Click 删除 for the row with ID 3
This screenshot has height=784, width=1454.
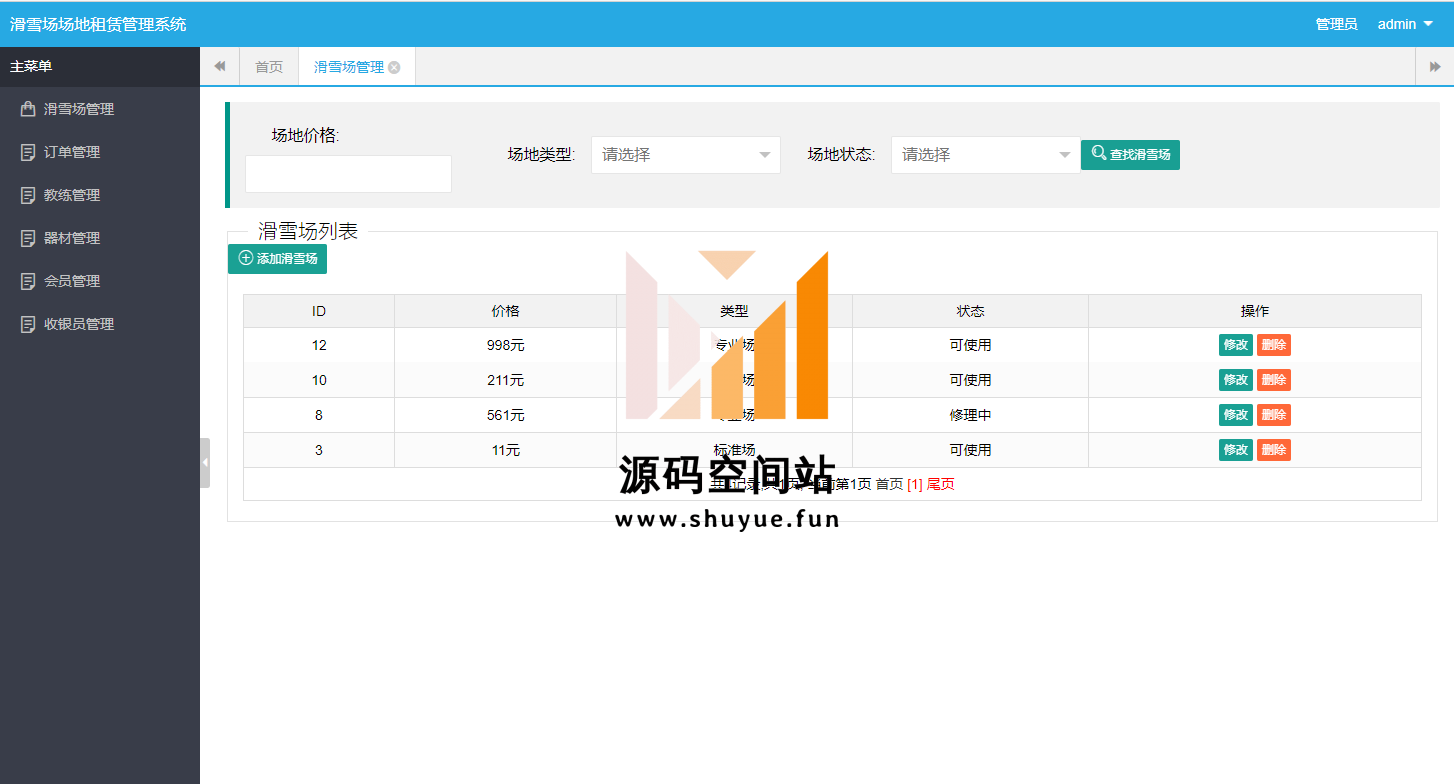point(1274,450)
